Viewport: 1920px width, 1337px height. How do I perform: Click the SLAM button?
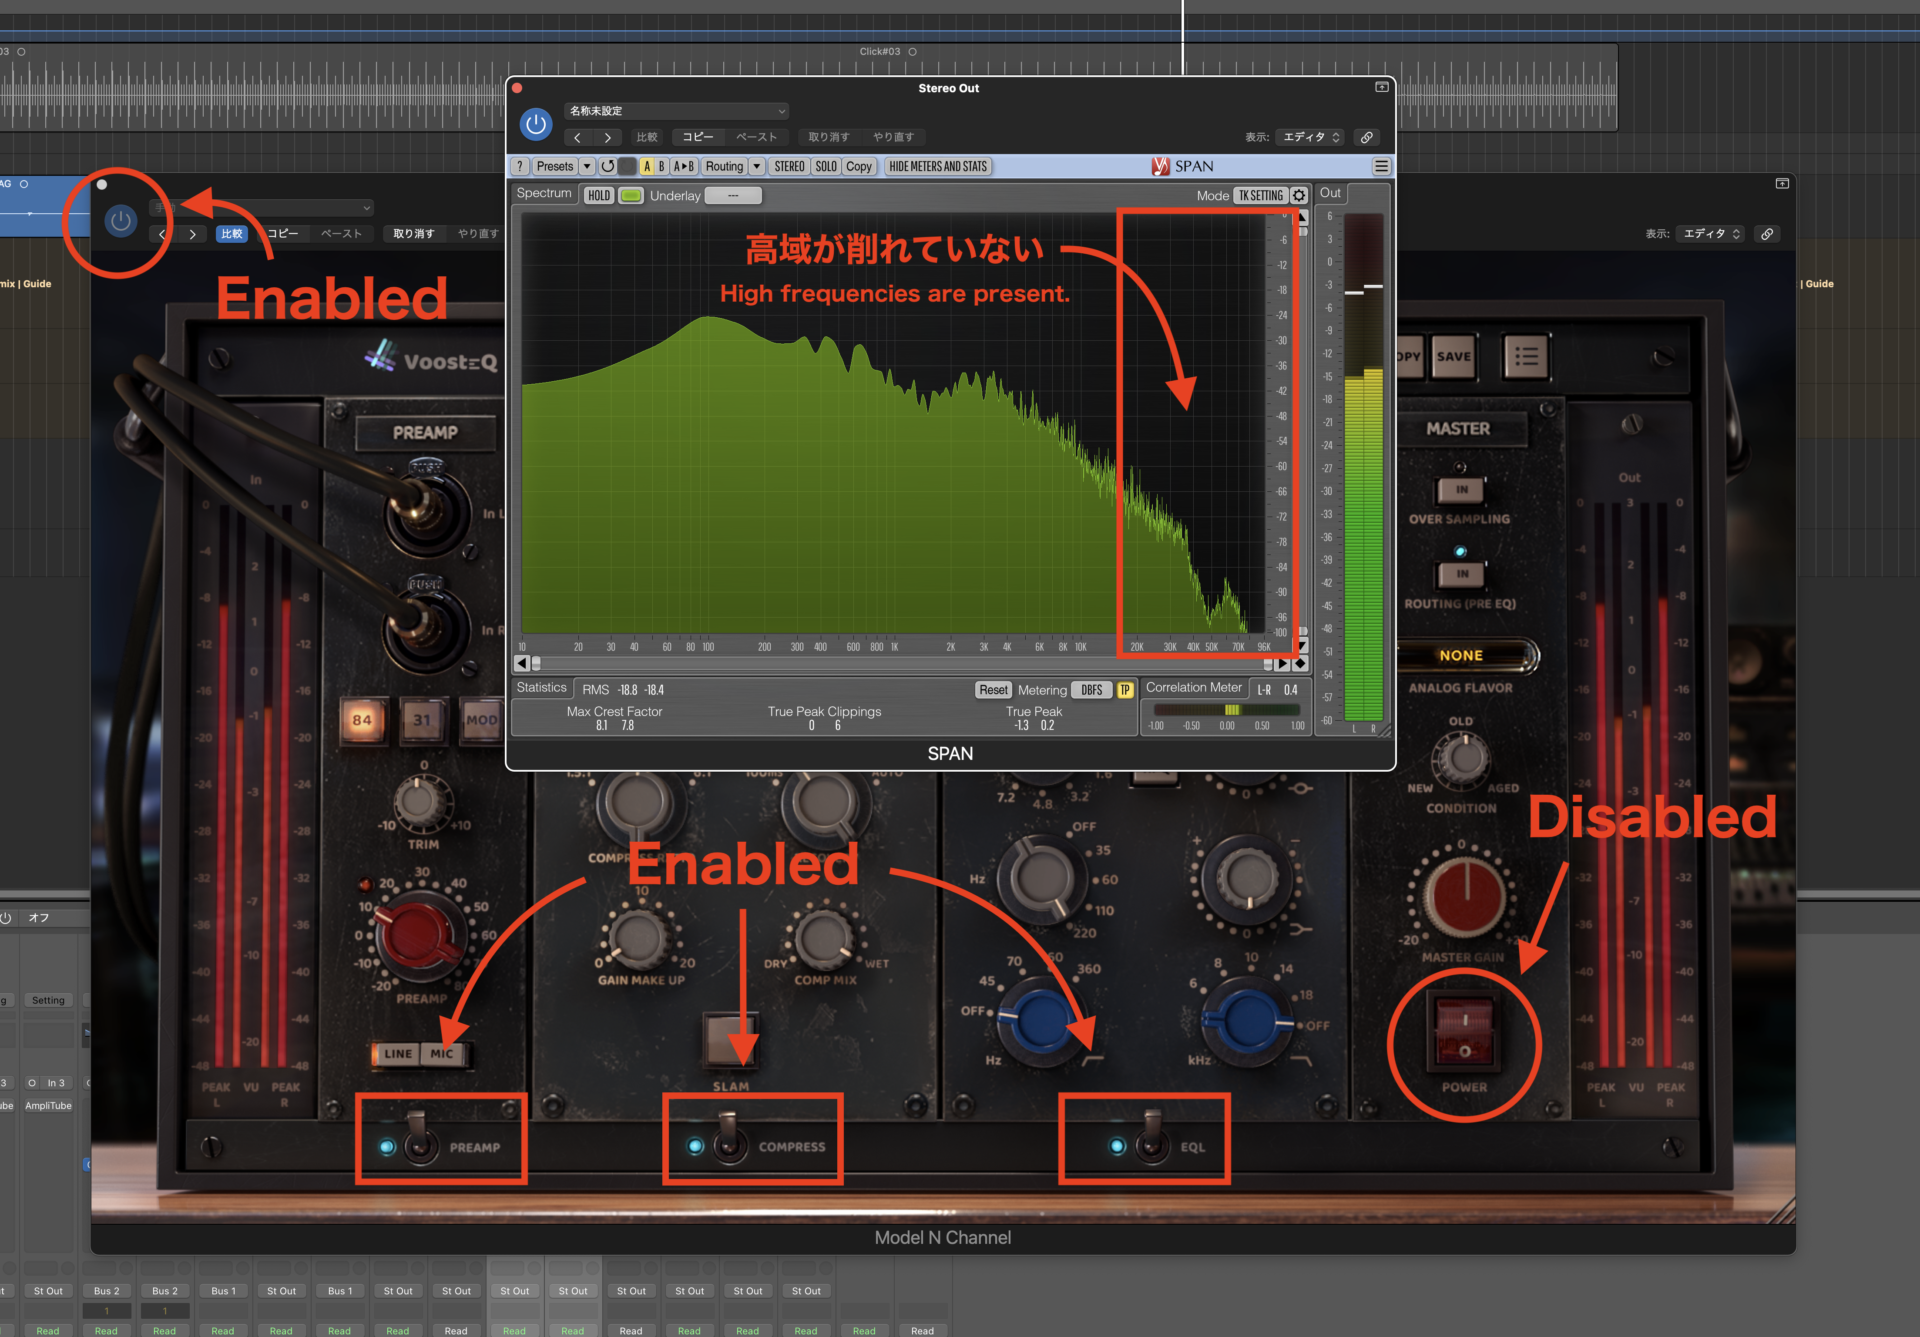(730, 1040)
